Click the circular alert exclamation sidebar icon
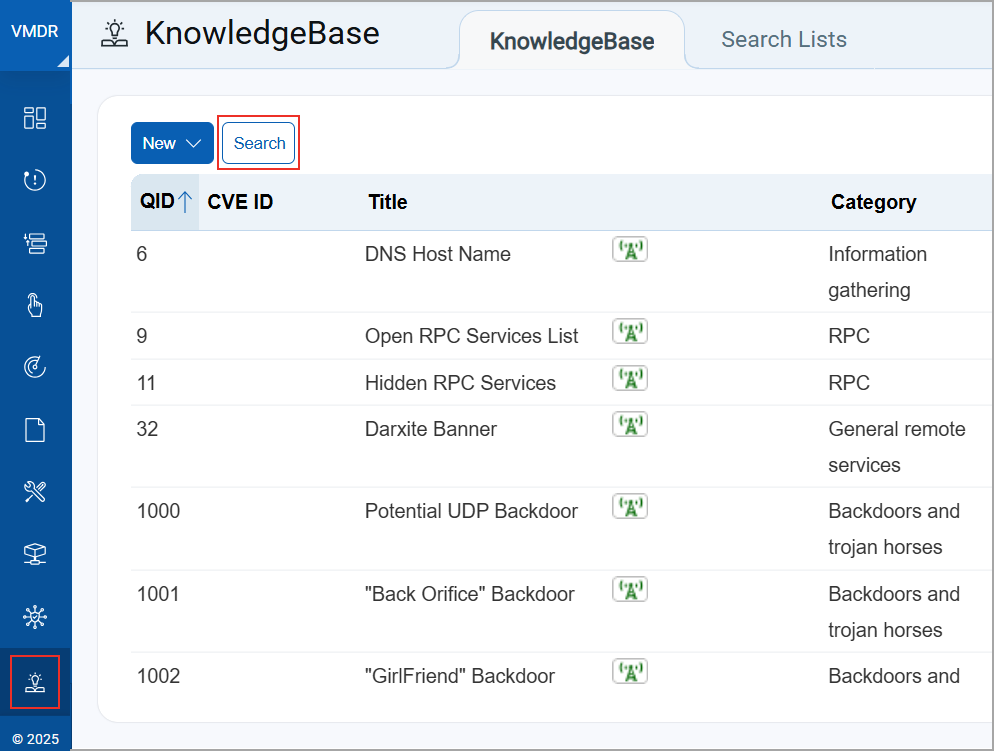Screen dimensions: 994x751 click(35, 180)
